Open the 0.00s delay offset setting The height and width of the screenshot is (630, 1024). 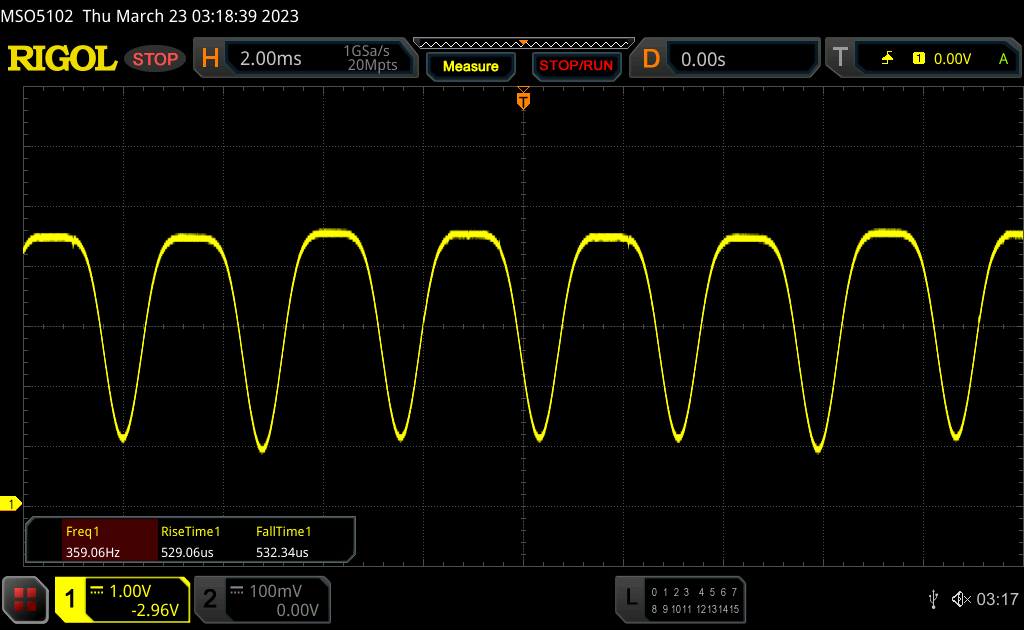click(x=740, y=59)
